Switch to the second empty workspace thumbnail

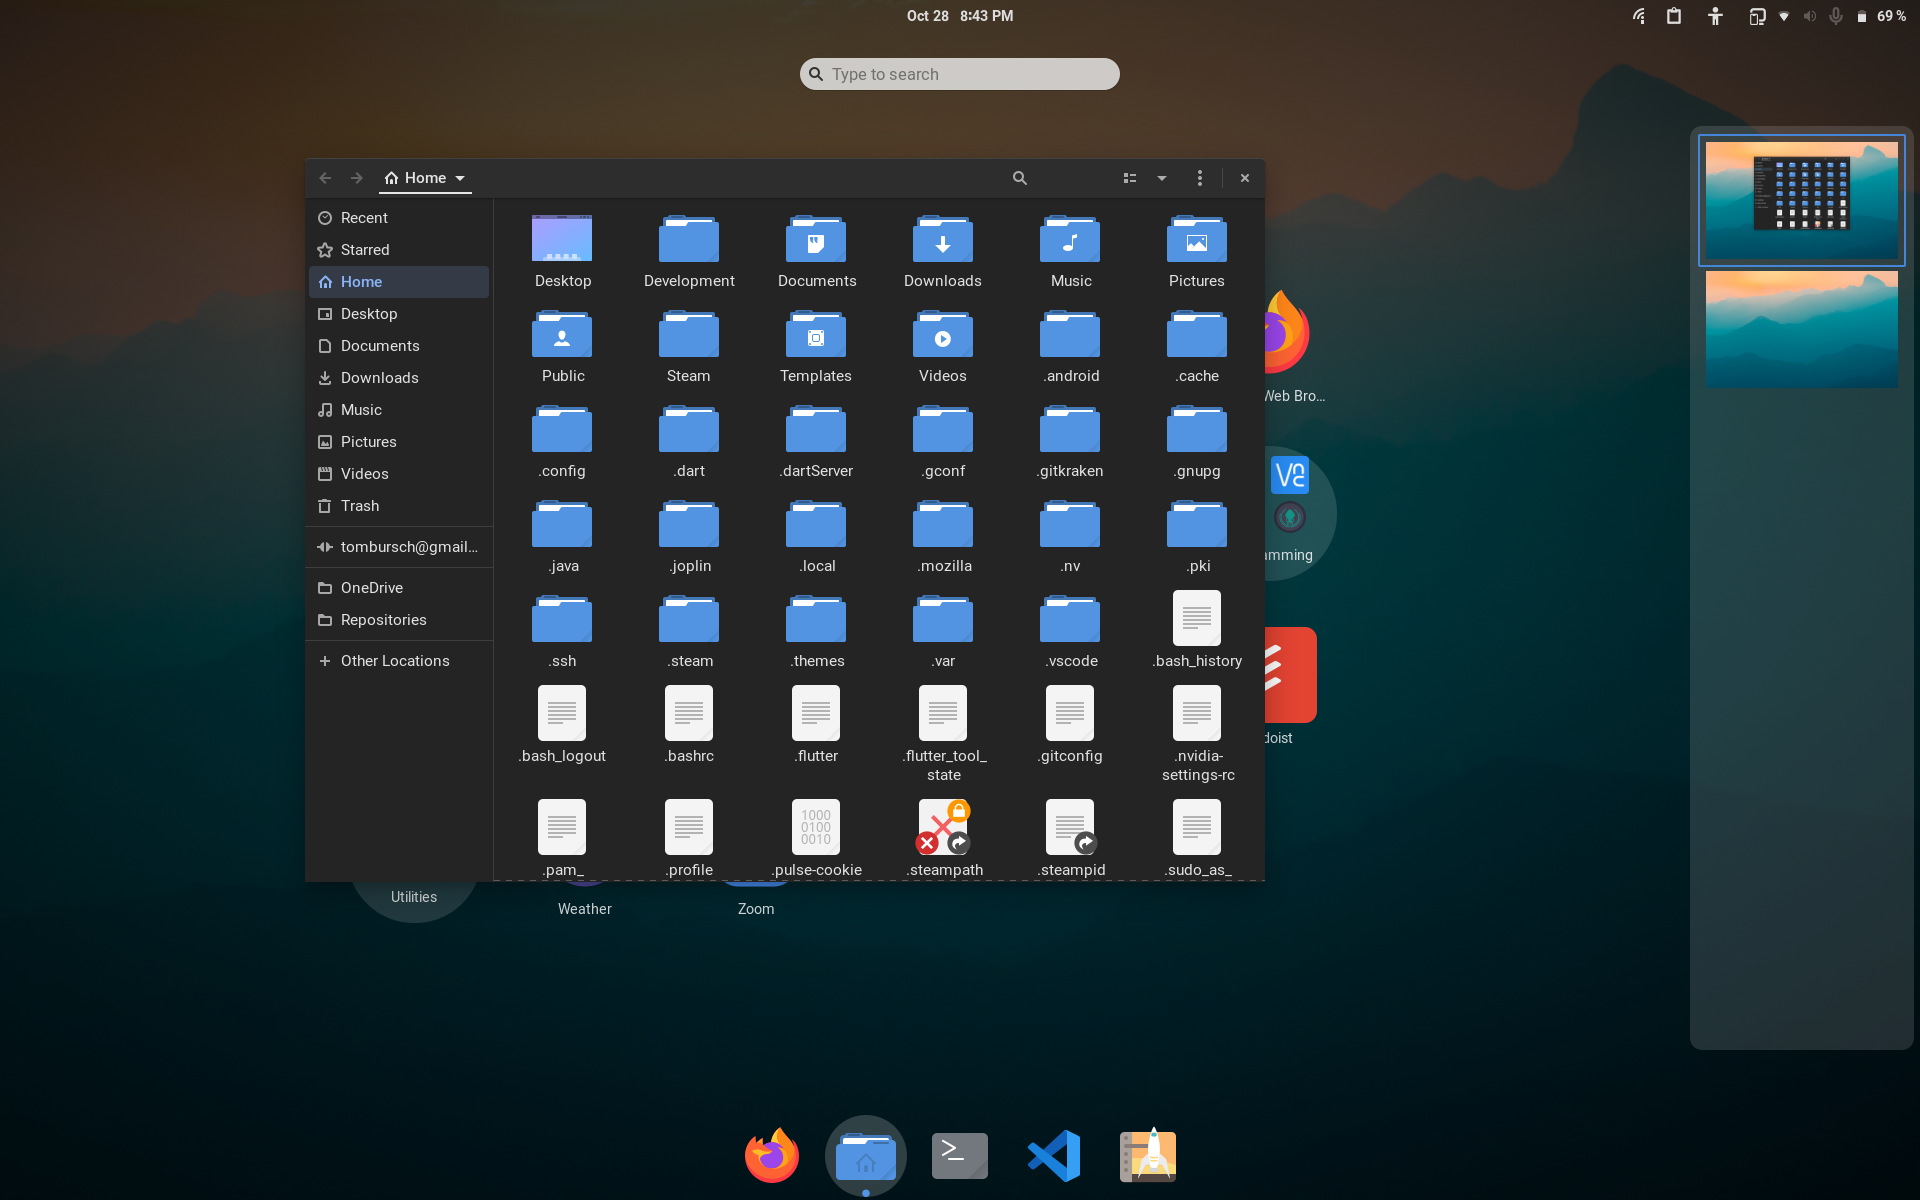pos(1801,329)
